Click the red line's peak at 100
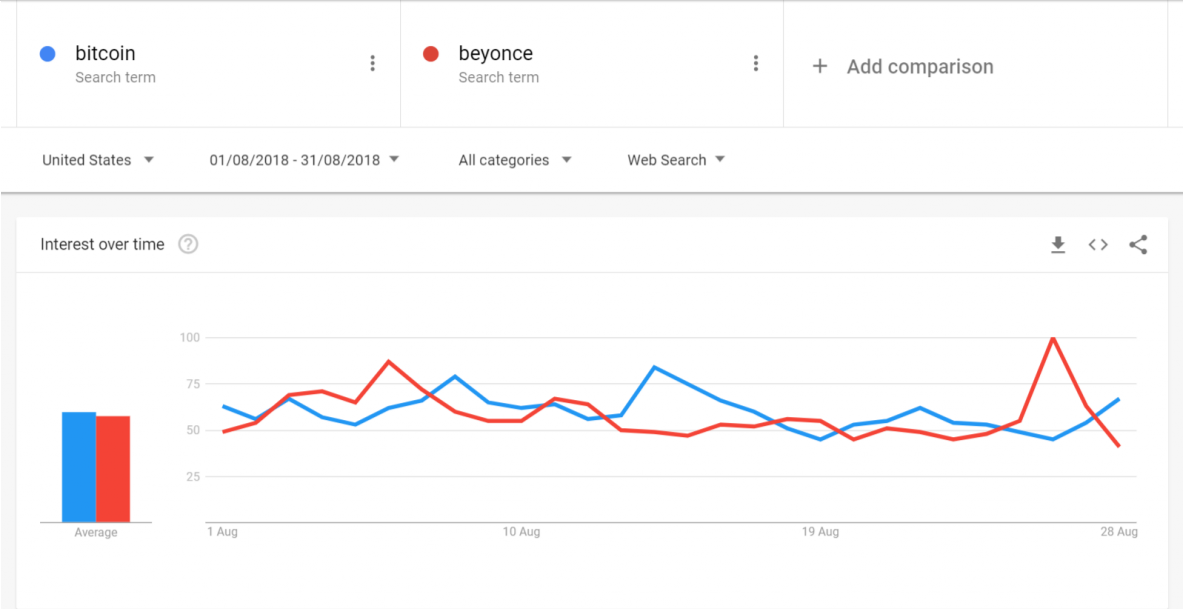This screenshot has width=1183, height=609. (x=1053, y=338)
